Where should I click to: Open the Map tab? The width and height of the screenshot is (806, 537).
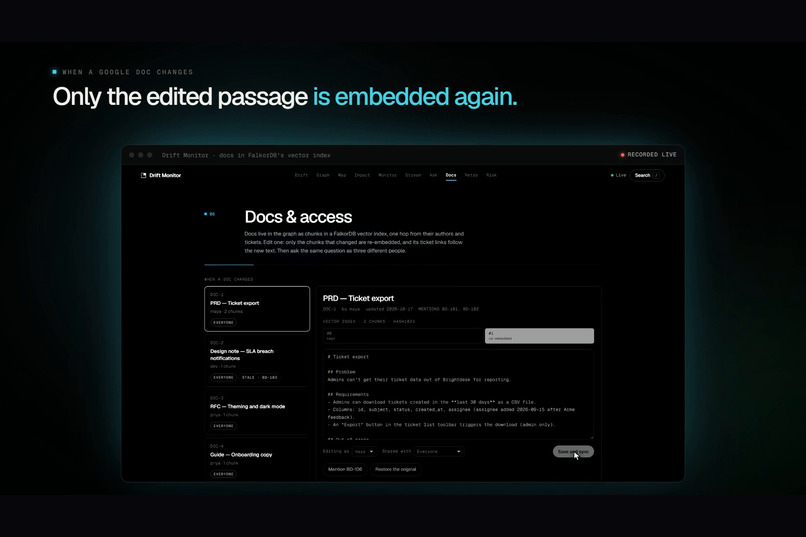[342, 175]
